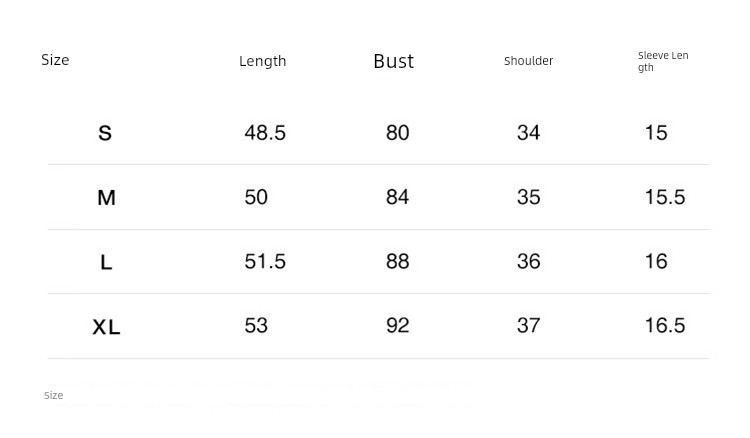Image resolution: width=750 pixels, height=438 pixels.
Task: Click the bust value 92
Action: click(x=397, y=326)
